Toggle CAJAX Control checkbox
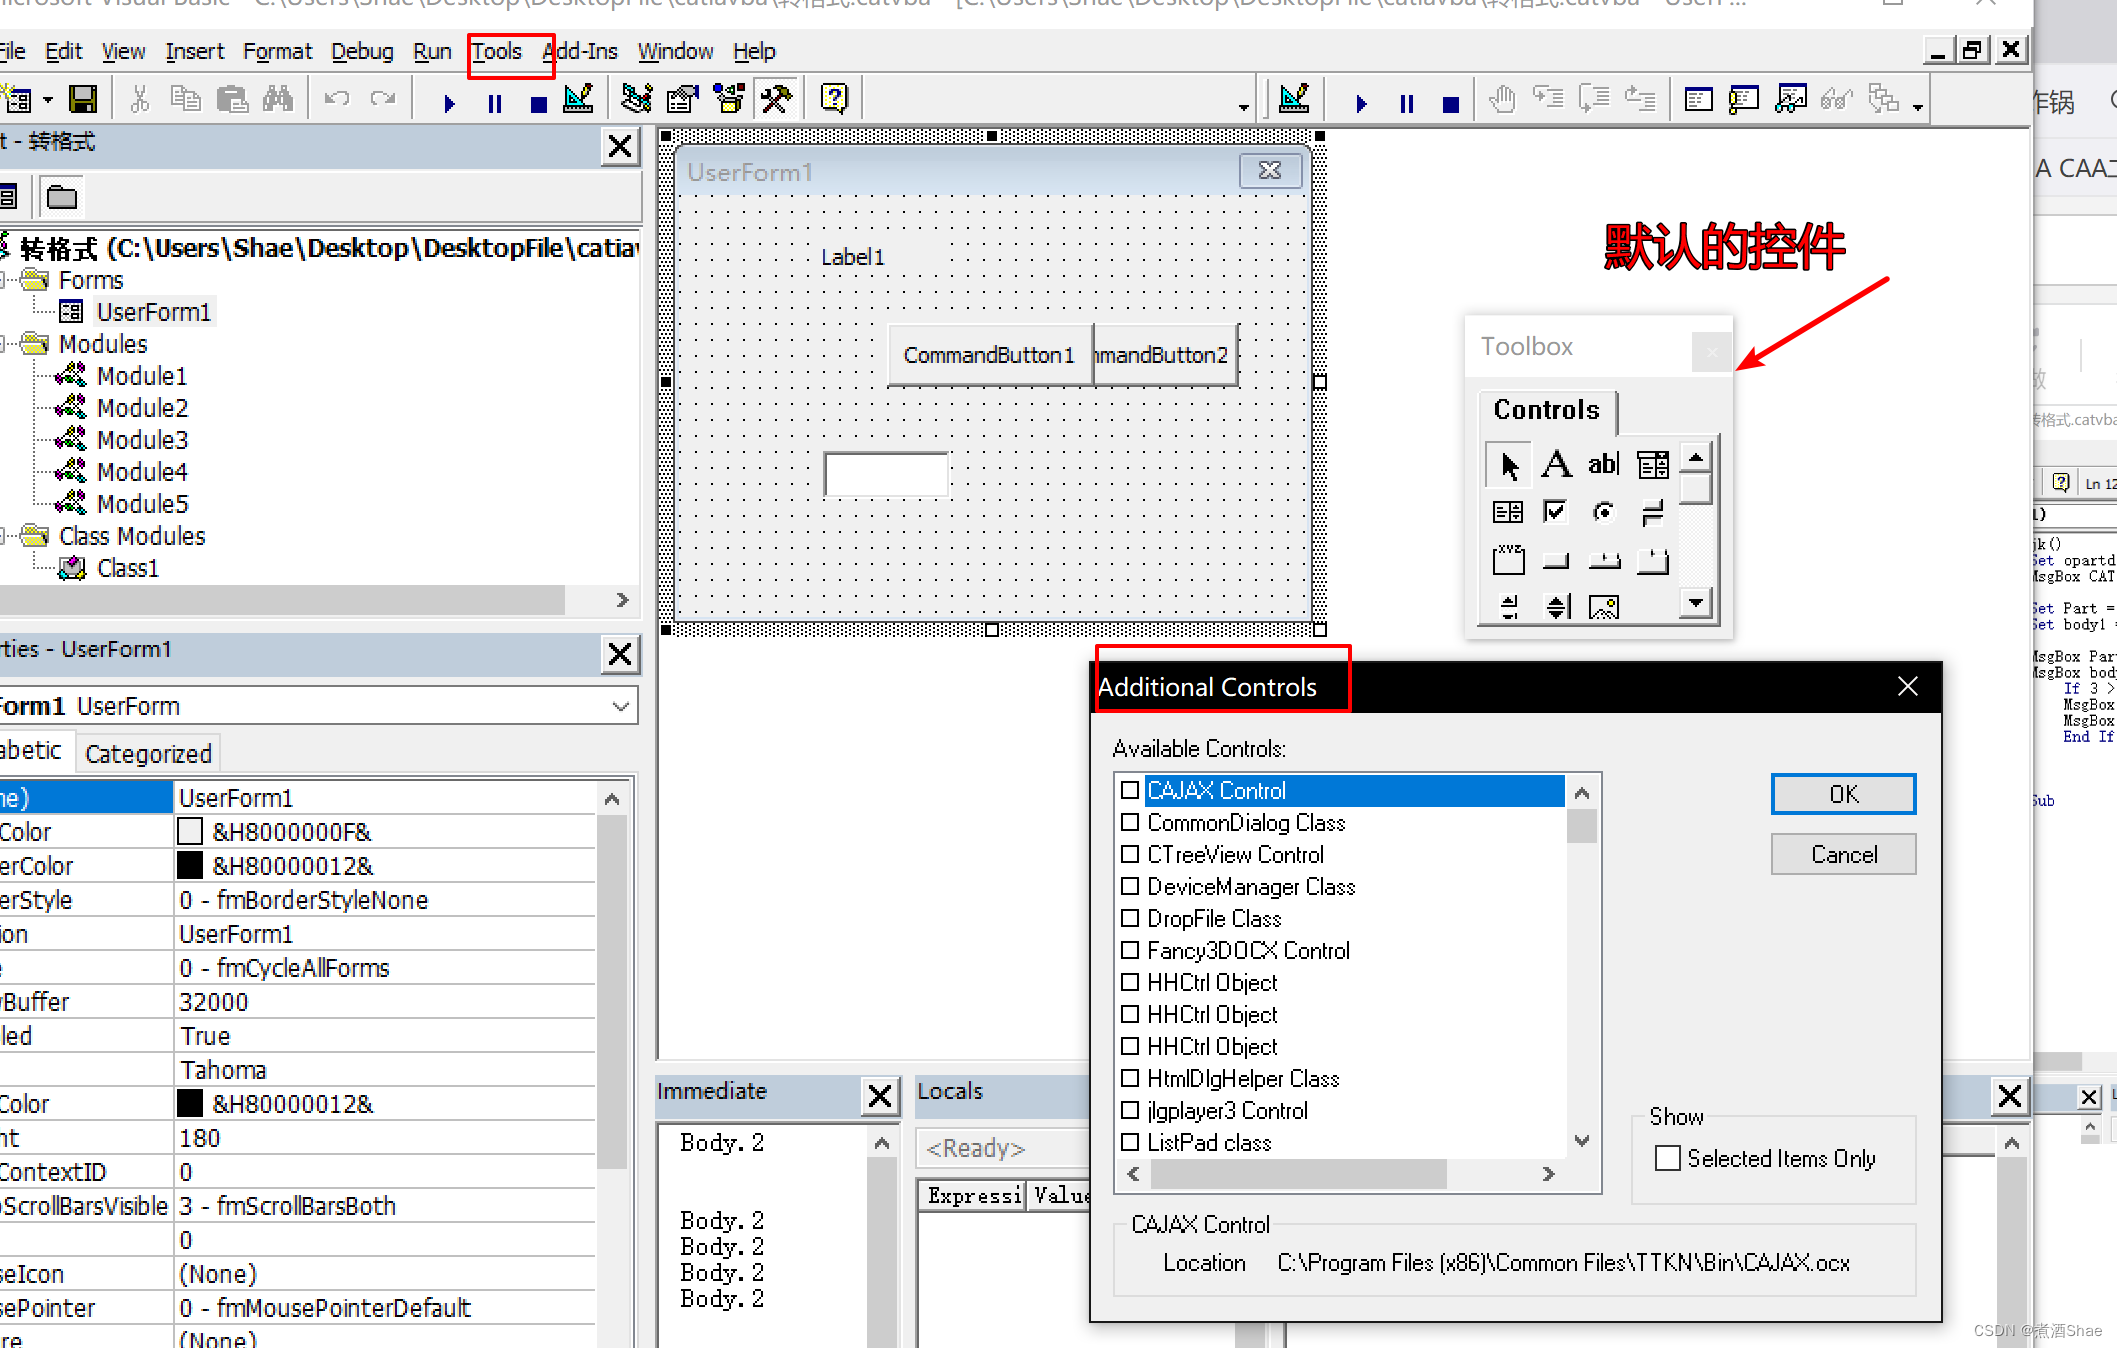The height and width of the screenshot is (1348, 2117). (x=1126, y=788)
